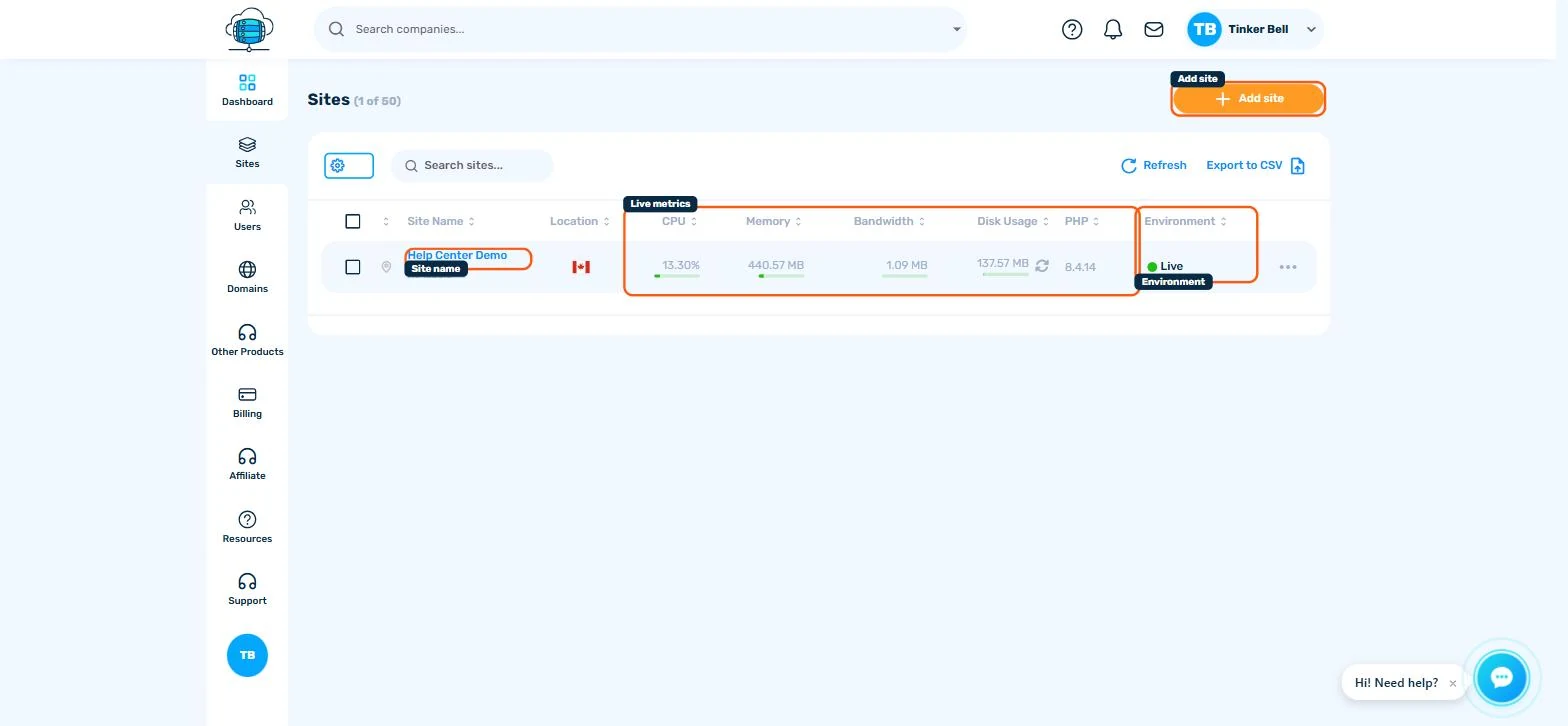Dismiss the "Hi! Need help?" popup
1568x726 pixels.
(x=1453, y=683)
